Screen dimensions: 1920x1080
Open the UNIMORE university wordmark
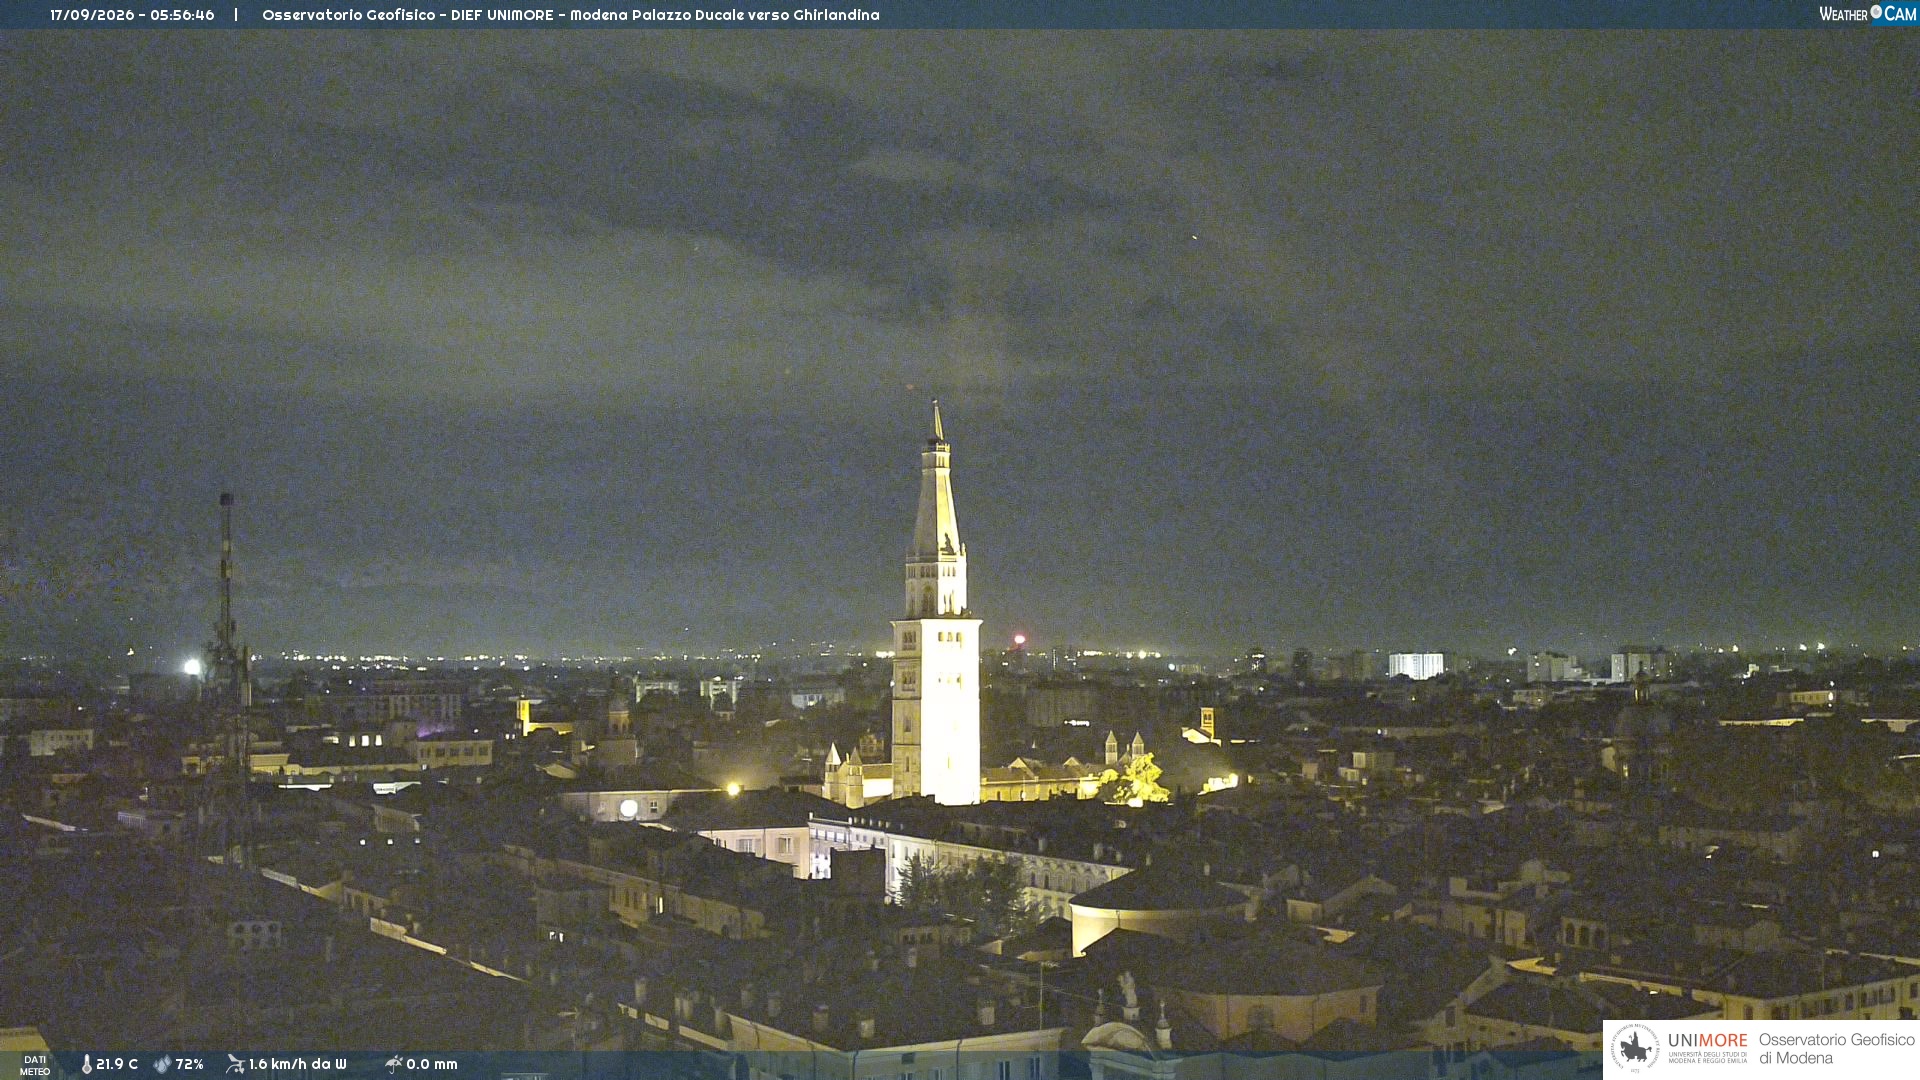(1708, 1047)
